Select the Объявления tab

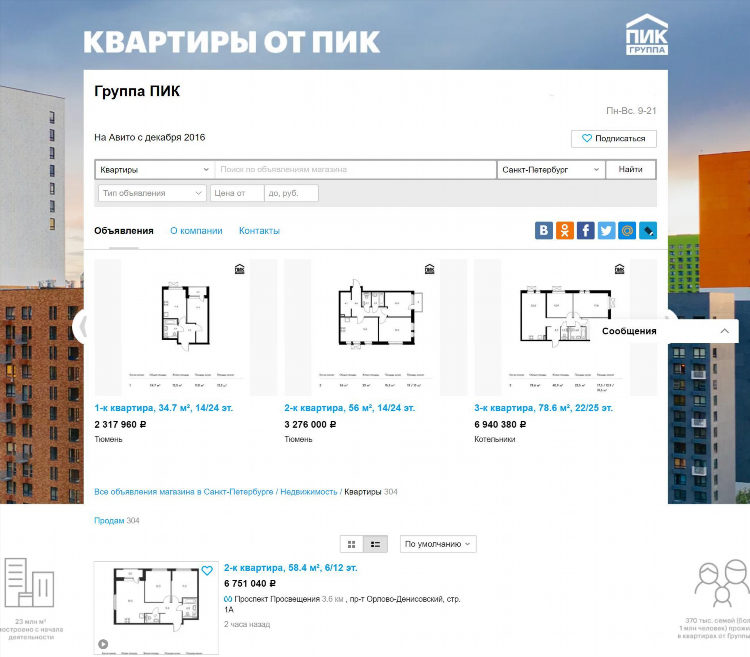(x=124, y=231)
